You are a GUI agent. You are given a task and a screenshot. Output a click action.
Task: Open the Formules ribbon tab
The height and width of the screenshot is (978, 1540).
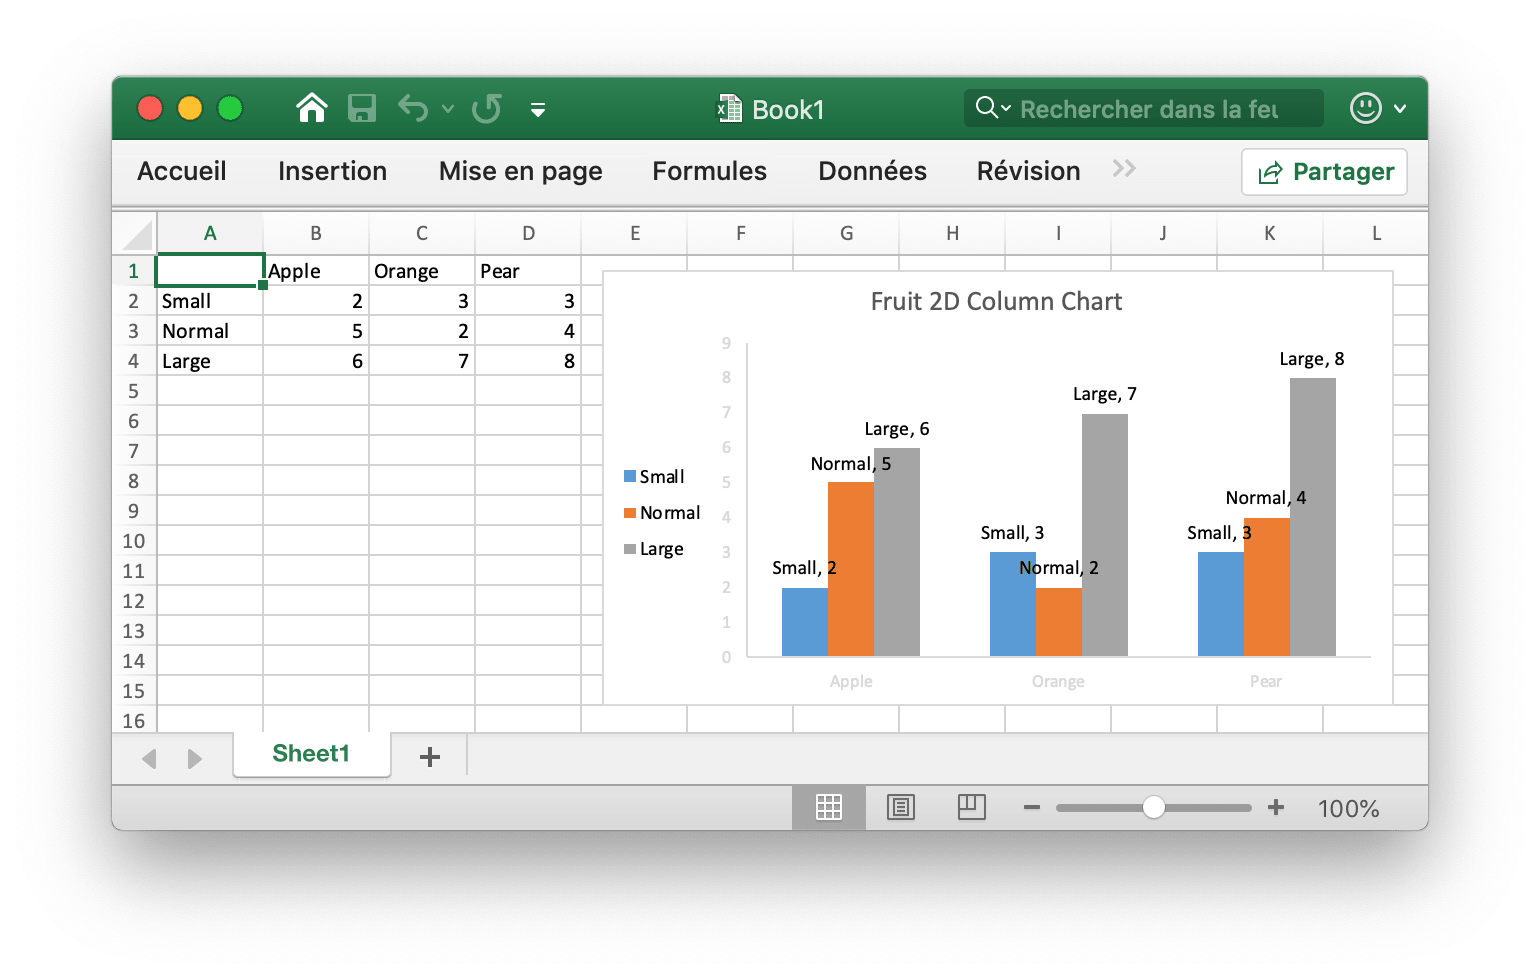(709, 171)
